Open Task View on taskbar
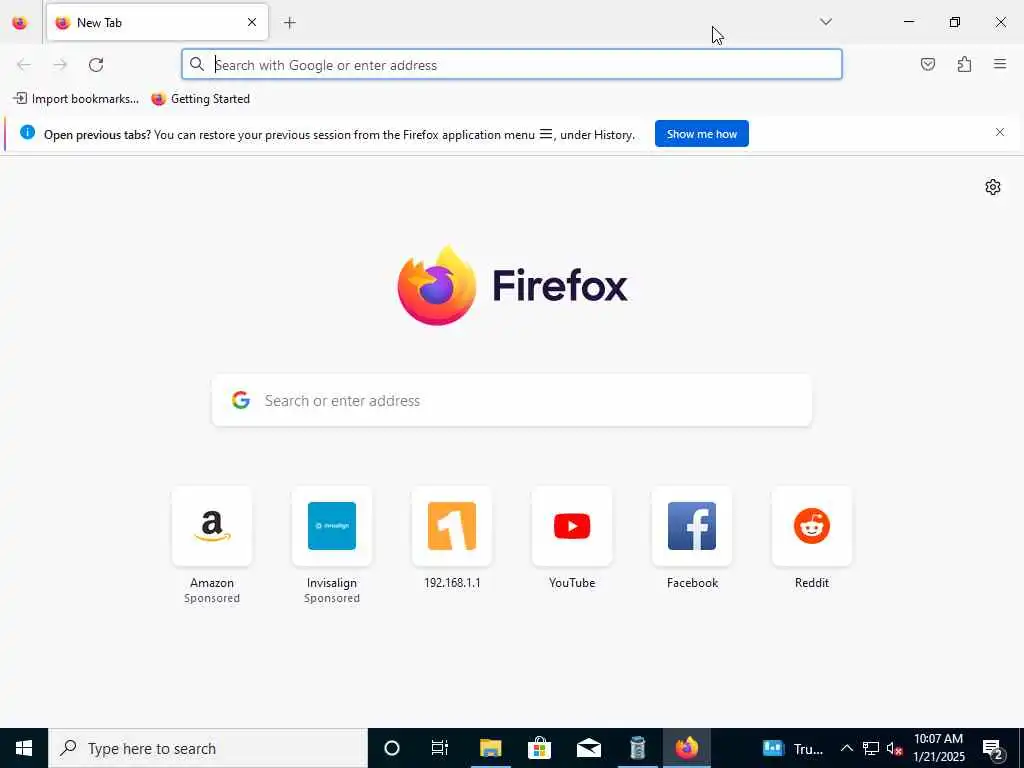 [x=440, y=748]
